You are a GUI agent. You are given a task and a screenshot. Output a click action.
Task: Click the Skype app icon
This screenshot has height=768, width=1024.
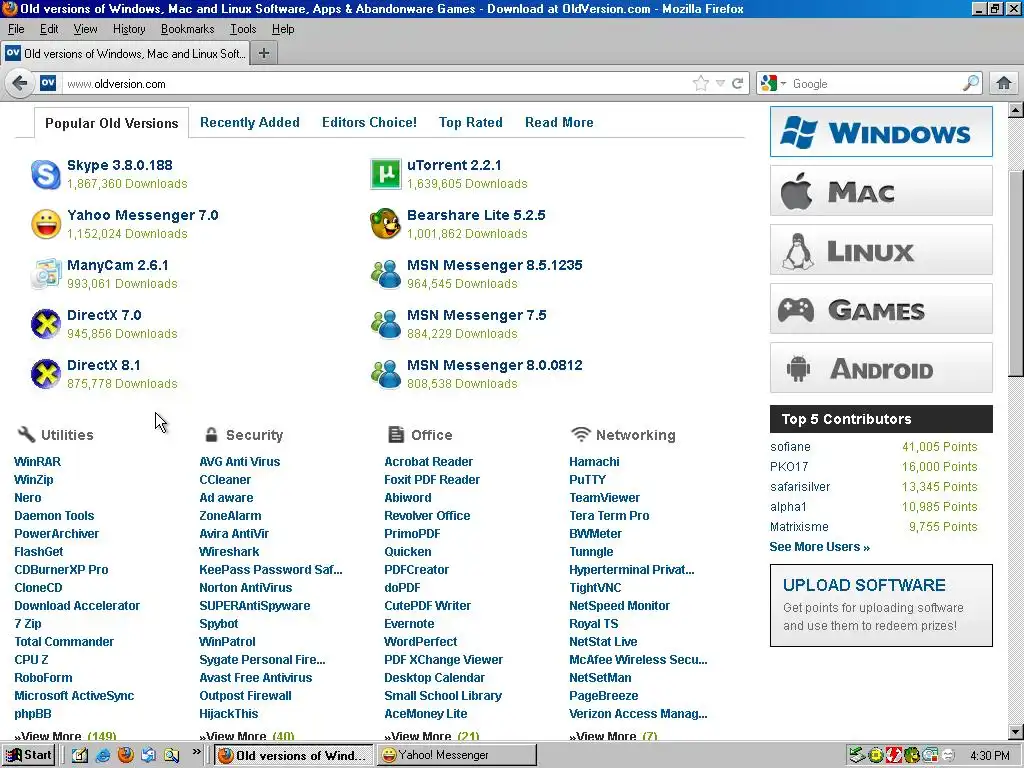click(46, 174)
